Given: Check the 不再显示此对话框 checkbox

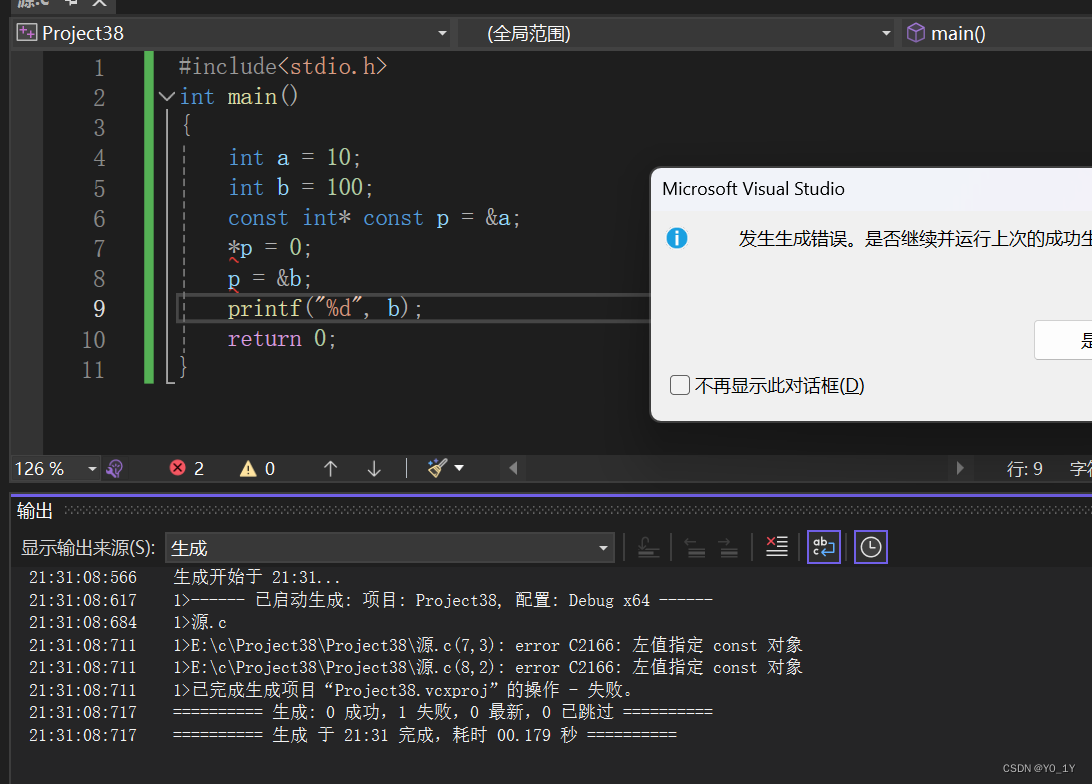Looking at the screenshot, I should click(680, 384).
